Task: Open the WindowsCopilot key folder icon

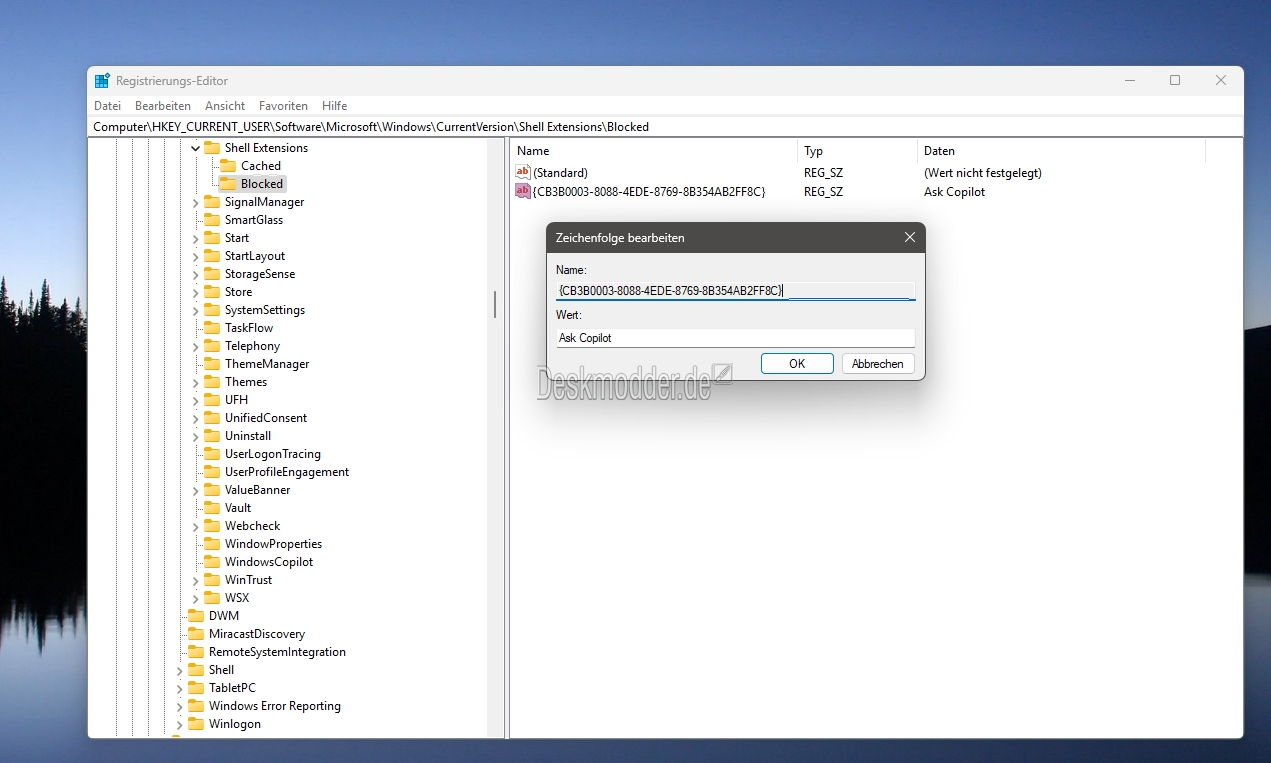Action: coord(212,562)
